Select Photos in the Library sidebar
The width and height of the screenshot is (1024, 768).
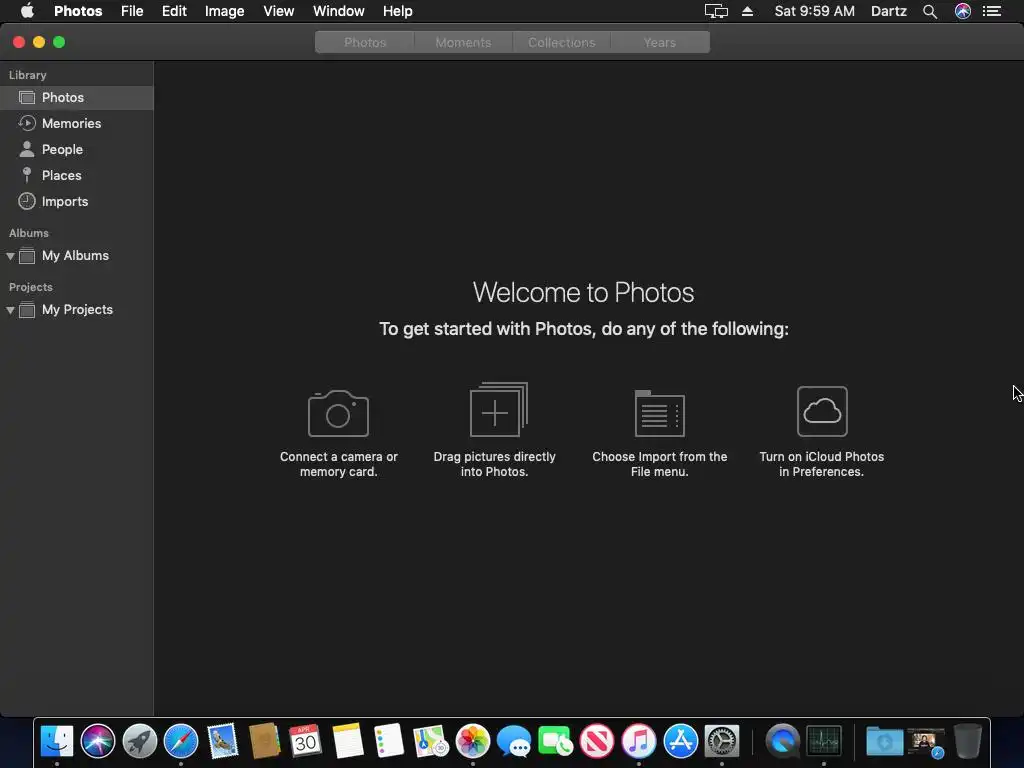[x=76, y=97]
